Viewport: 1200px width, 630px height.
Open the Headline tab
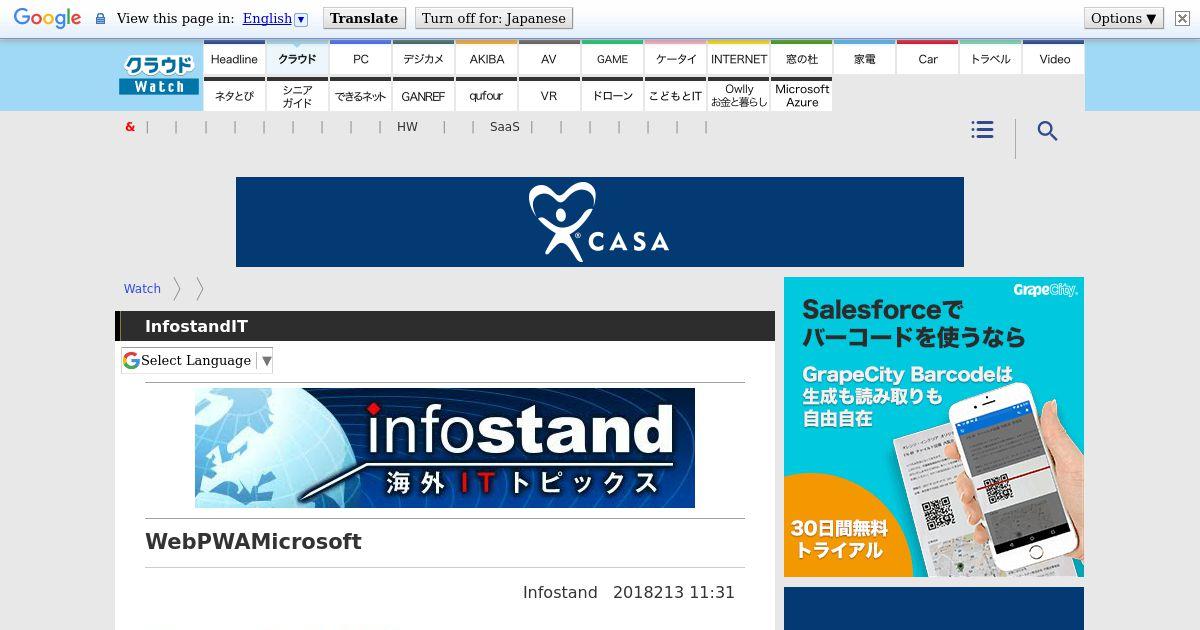click(234, 59)
